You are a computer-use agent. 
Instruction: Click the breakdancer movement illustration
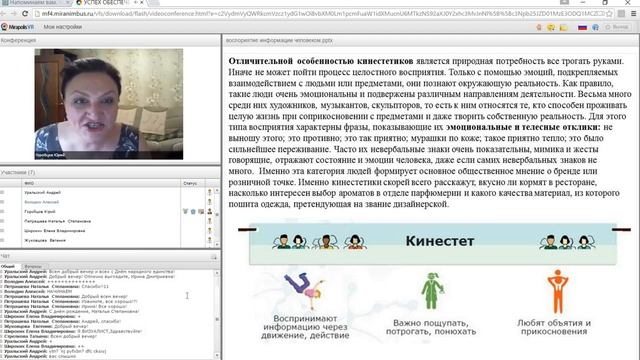(x=304, y=291)
